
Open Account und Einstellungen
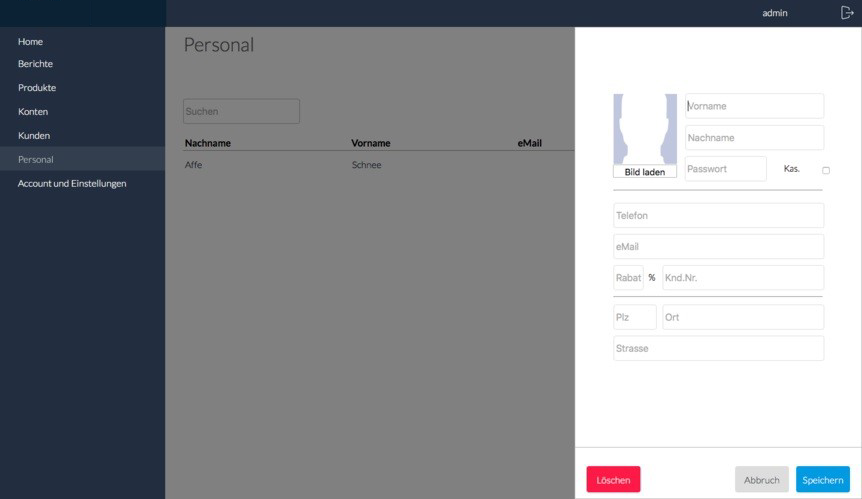72,184
